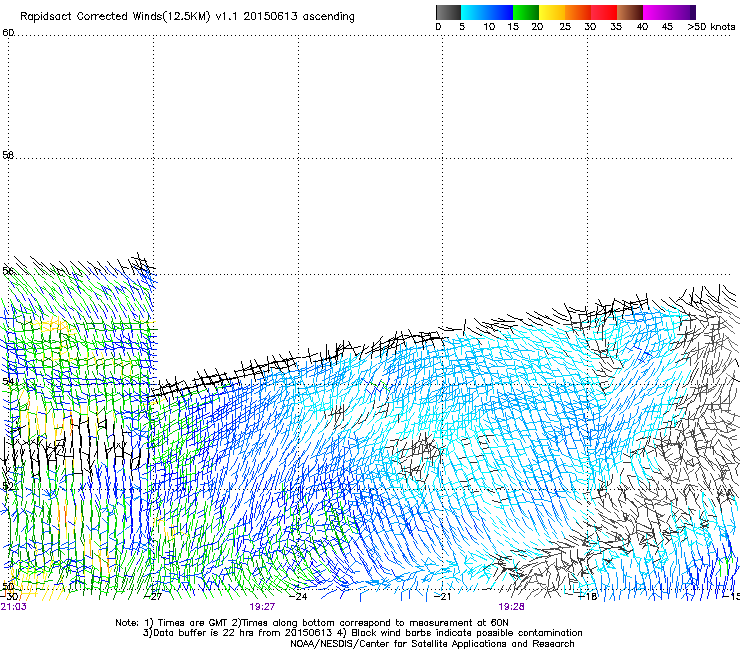The height and width of the screenshot is (650, 740).
Task: Click the longitude label '-27' on bottom axis
Action: point(153,597)
